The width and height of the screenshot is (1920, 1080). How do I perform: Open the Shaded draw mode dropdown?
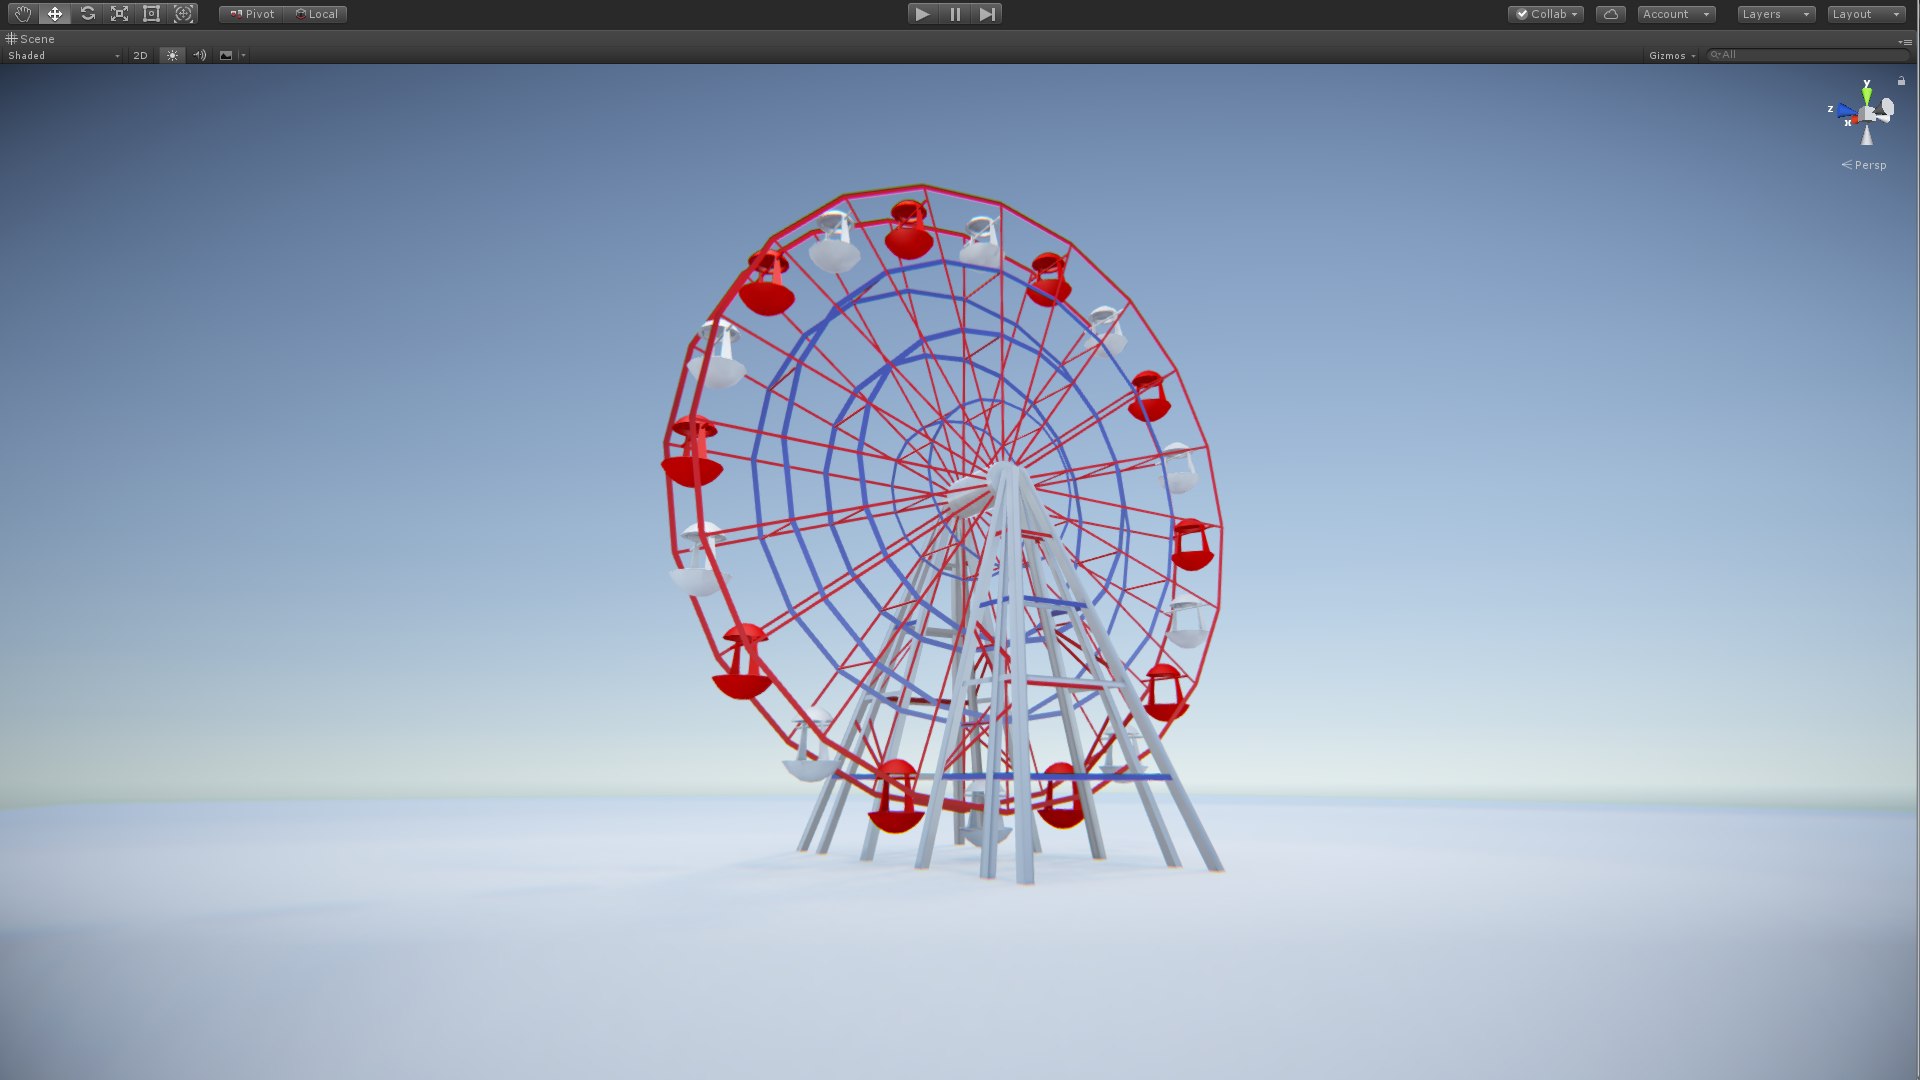point(63,55)
